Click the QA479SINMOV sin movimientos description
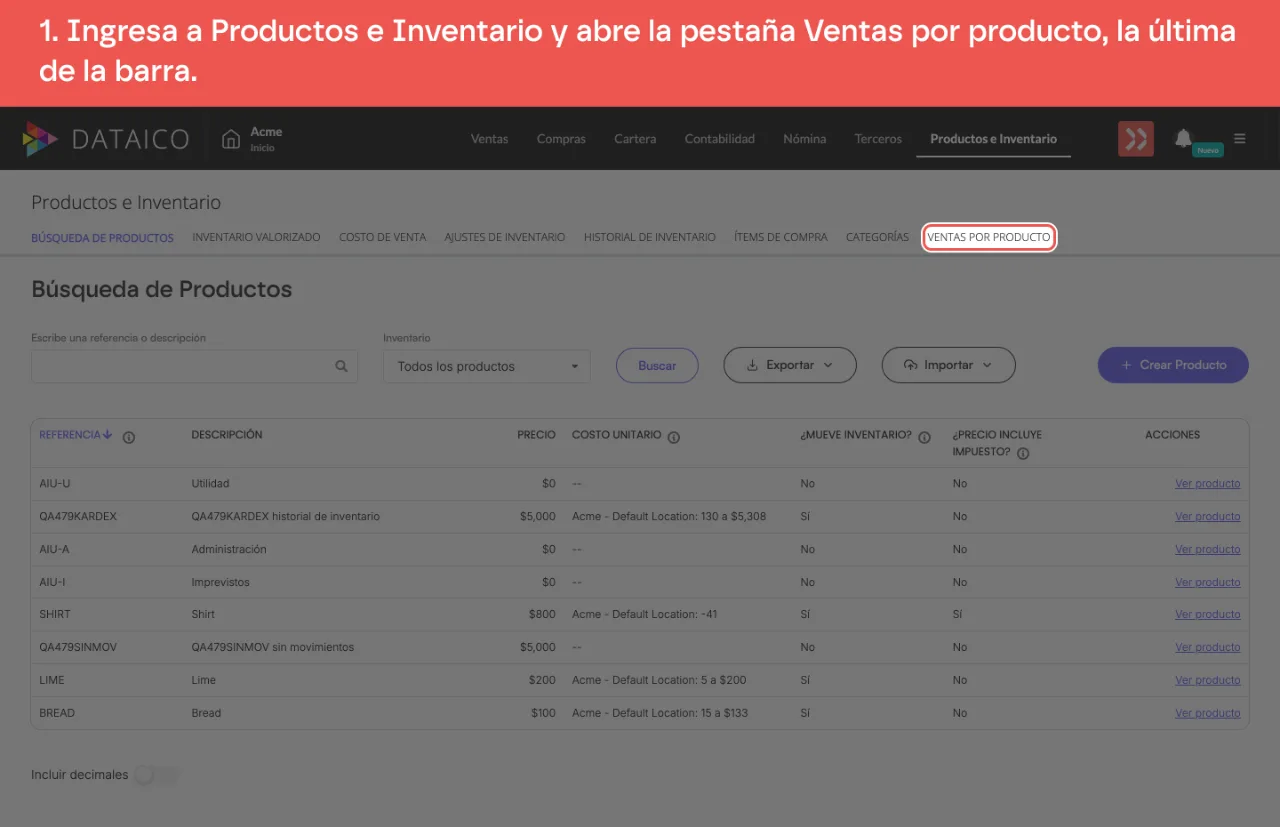Viewport: 1280px width, 827px height. point(272,647)
